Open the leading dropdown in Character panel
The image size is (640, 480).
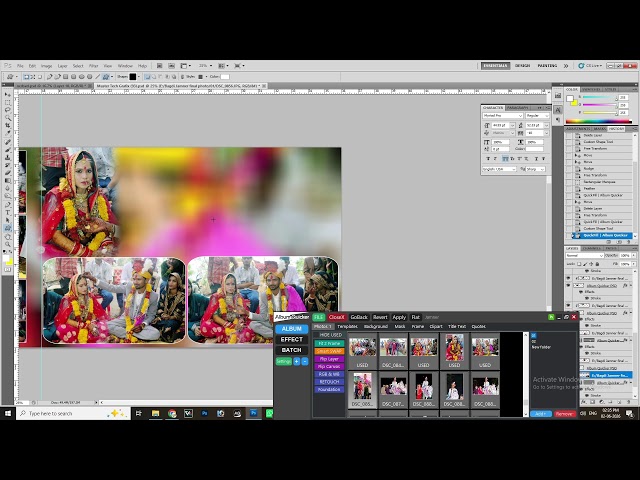point(547,125)
